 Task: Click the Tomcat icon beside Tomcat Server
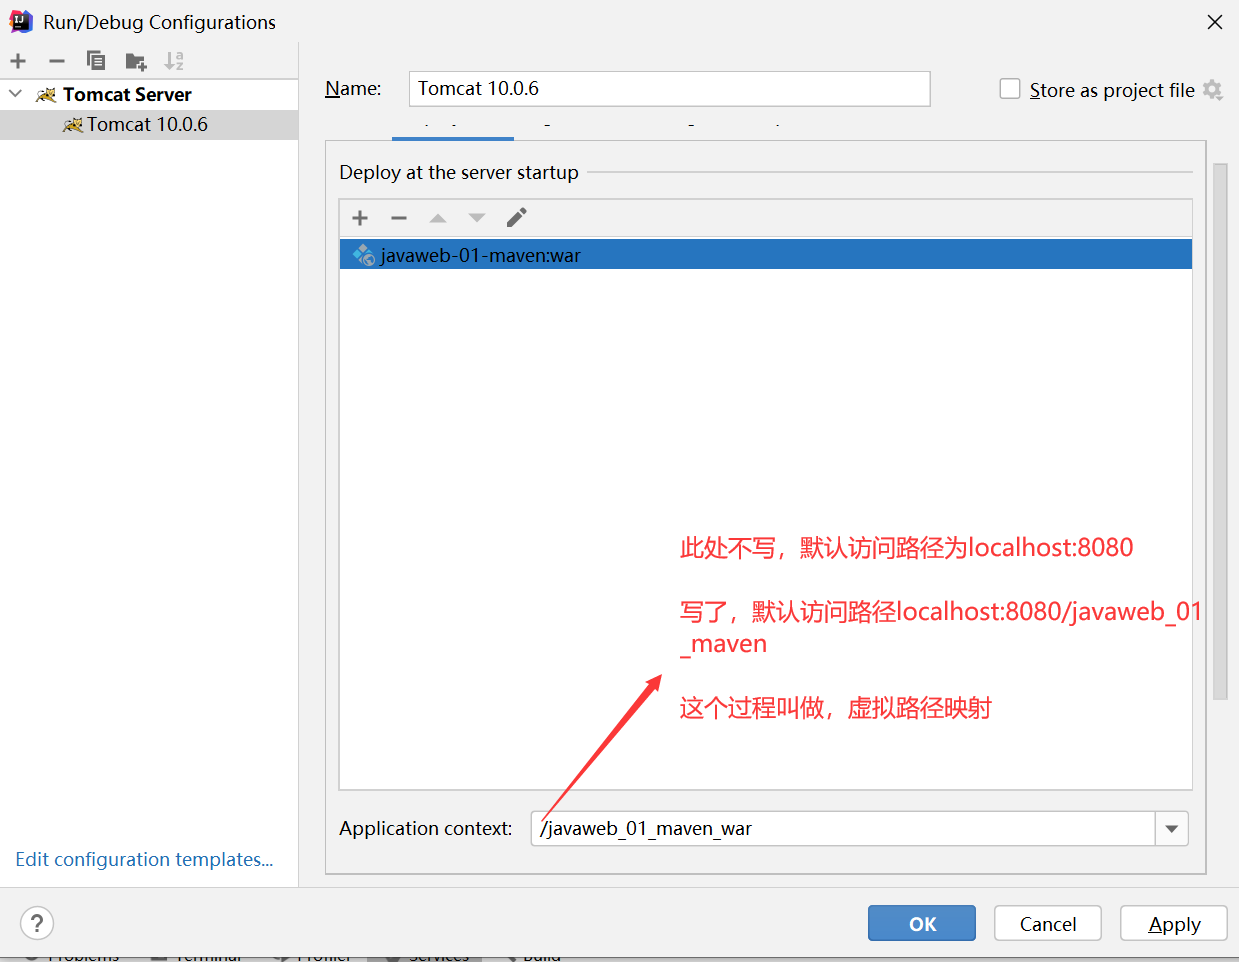[46, 95]
